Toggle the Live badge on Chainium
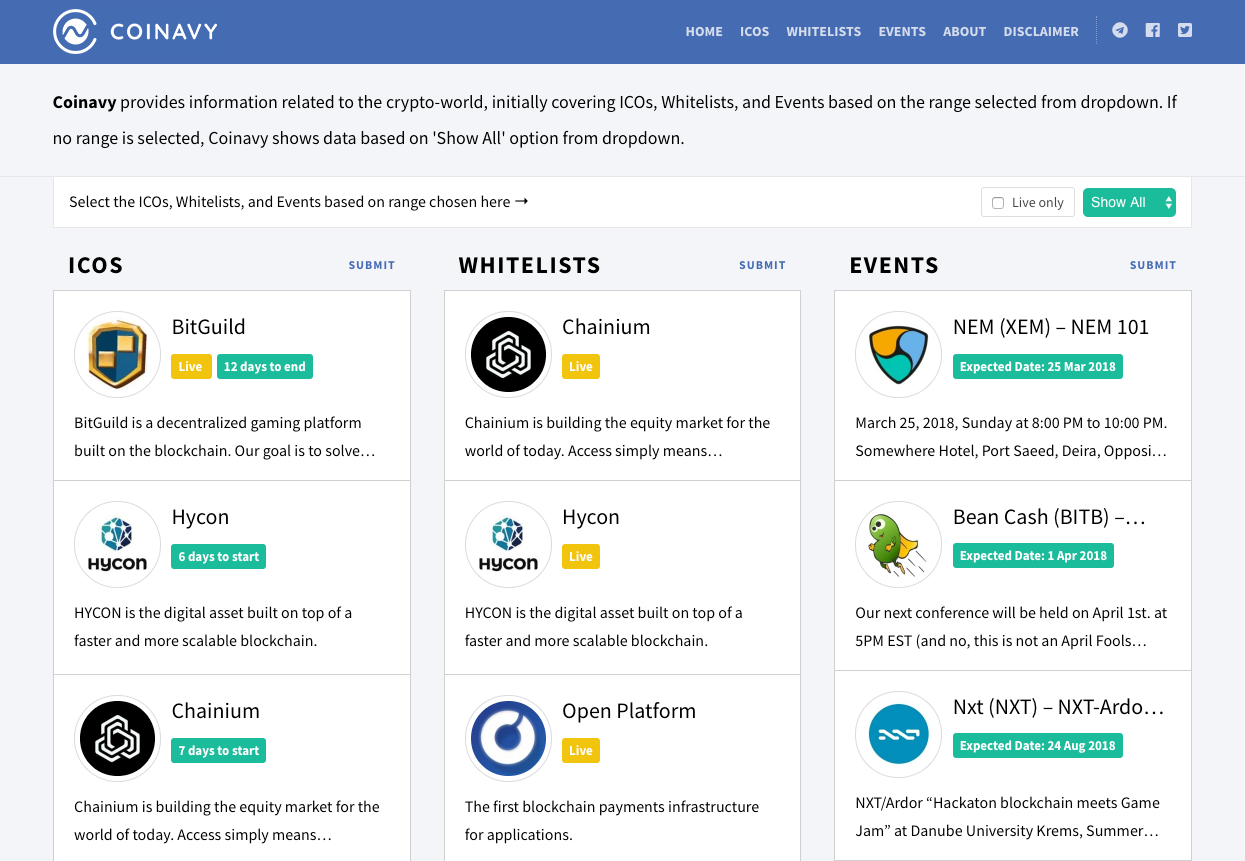 click(x=580, y=366)
